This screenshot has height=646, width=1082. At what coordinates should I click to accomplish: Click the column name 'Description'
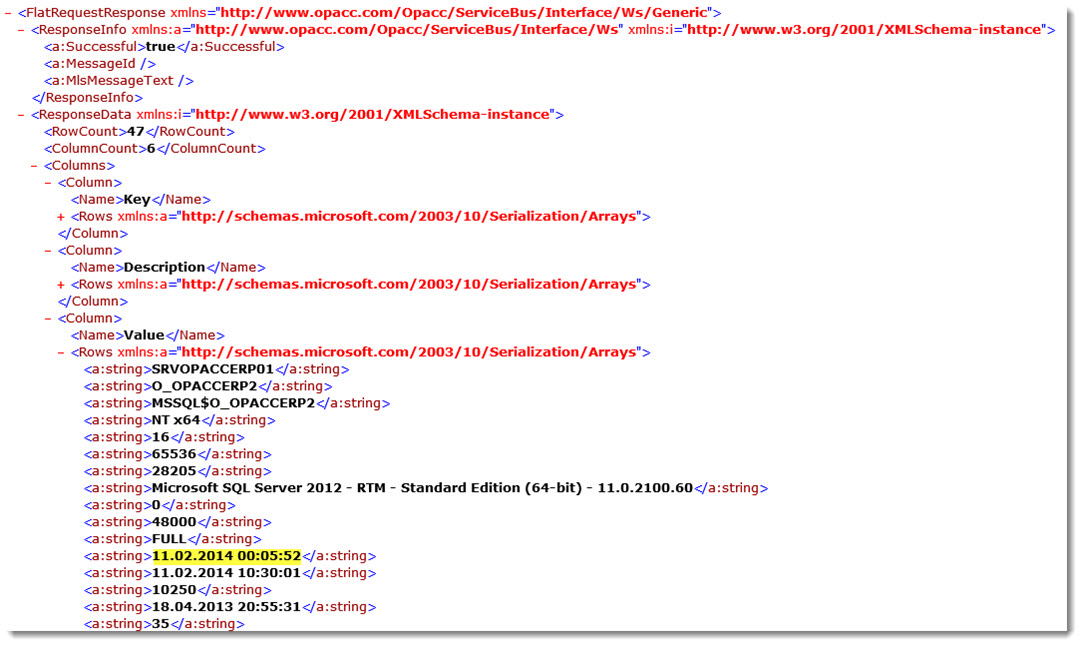pos(164,267)
